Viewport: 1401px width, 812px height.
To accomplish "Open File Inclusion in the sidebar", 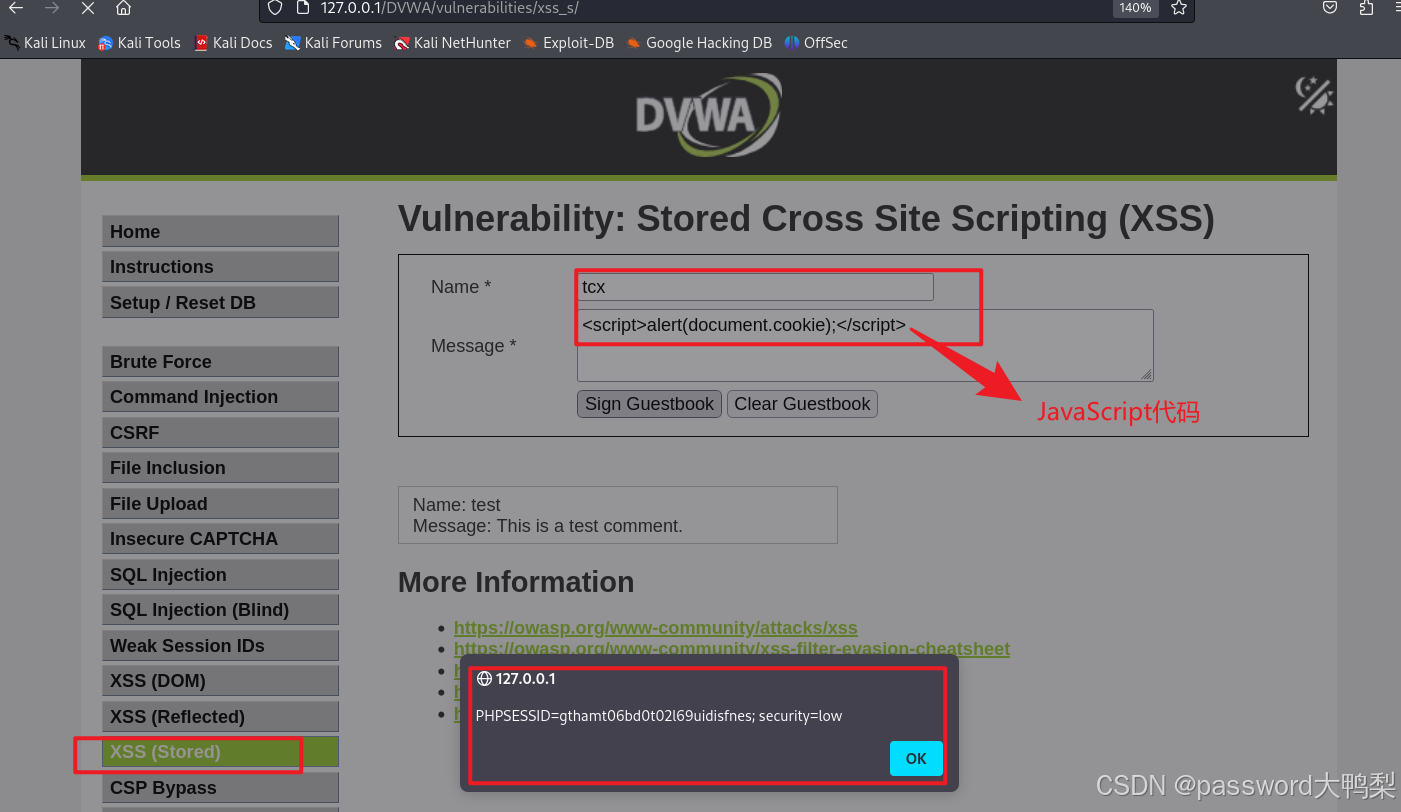I will tap(220, 468).
